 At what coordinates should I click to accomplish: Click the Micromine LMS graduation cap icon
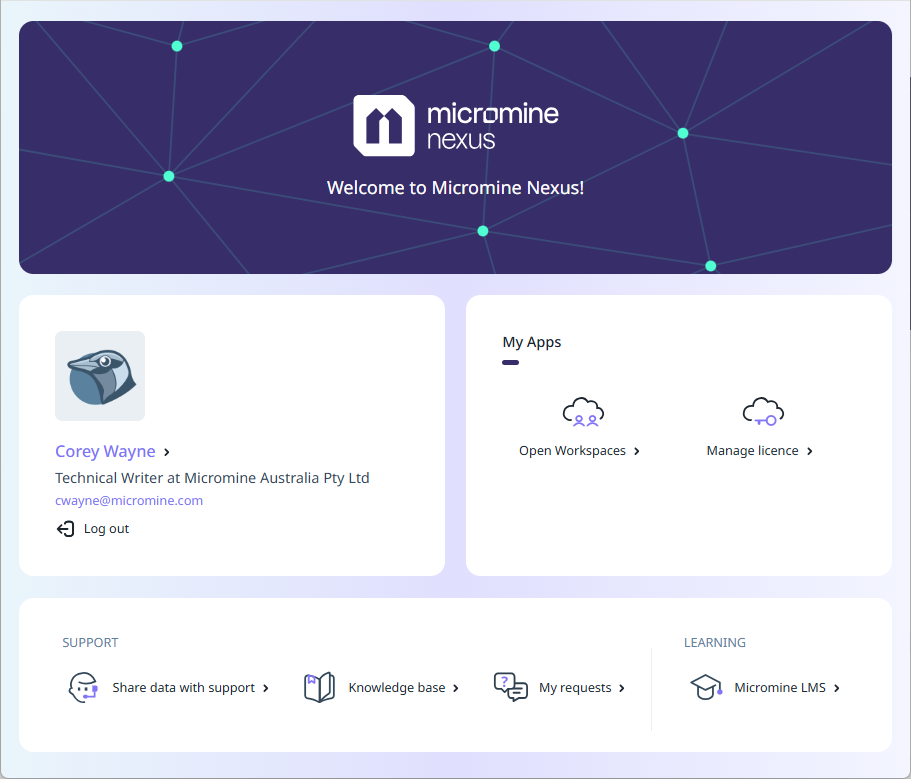(x=706, y=688)
